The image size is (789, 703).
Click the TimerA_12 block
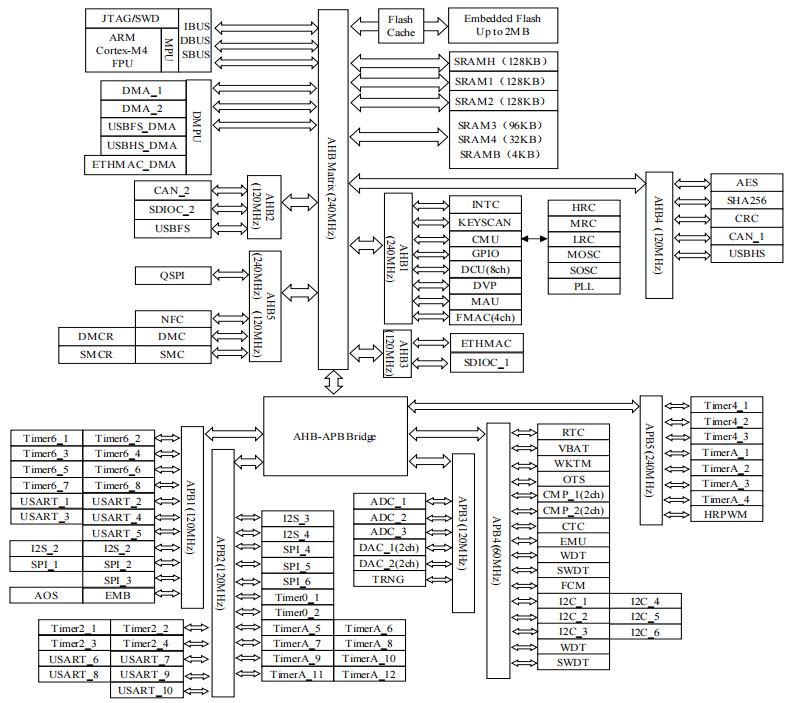tap(369, 674)
